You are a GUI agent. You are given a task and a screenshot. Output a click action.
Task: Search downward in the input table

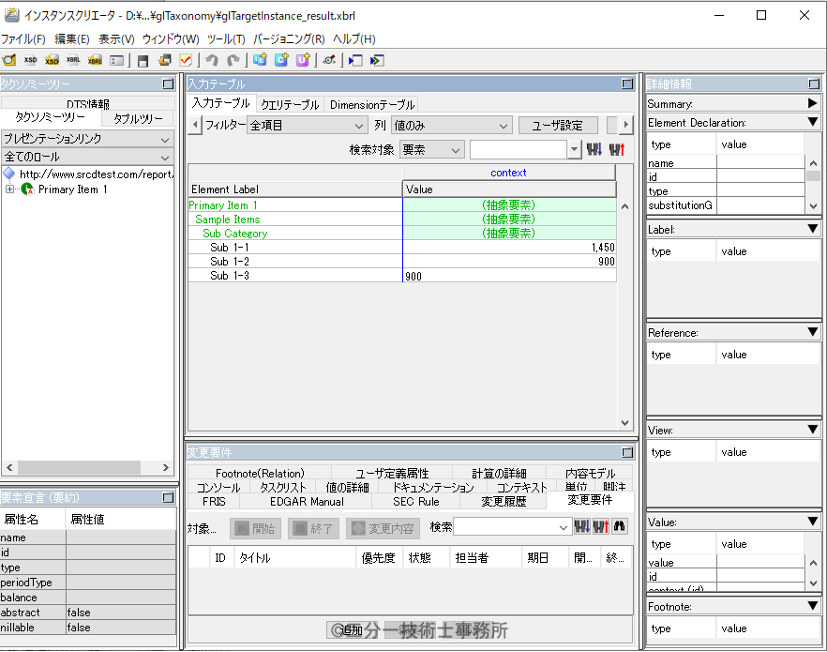point(594,150)
